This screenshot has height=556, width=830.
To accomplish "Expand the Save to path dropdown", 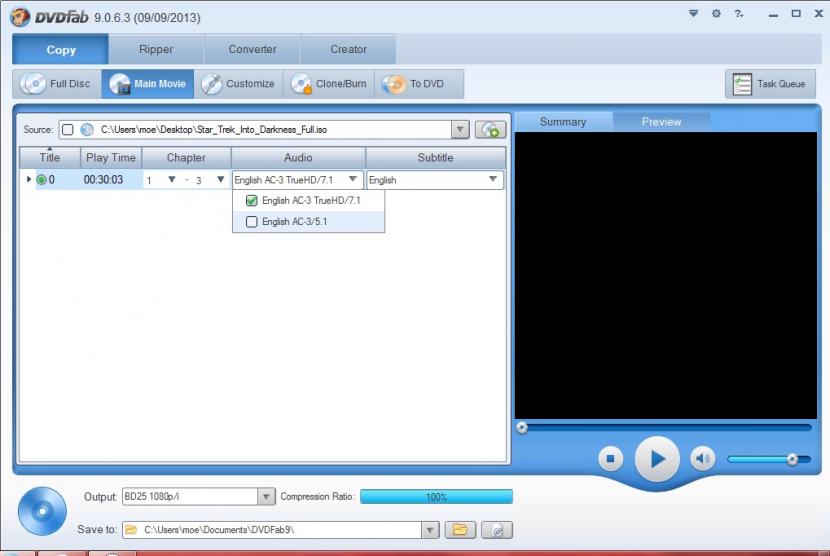I will coord(430,530).
